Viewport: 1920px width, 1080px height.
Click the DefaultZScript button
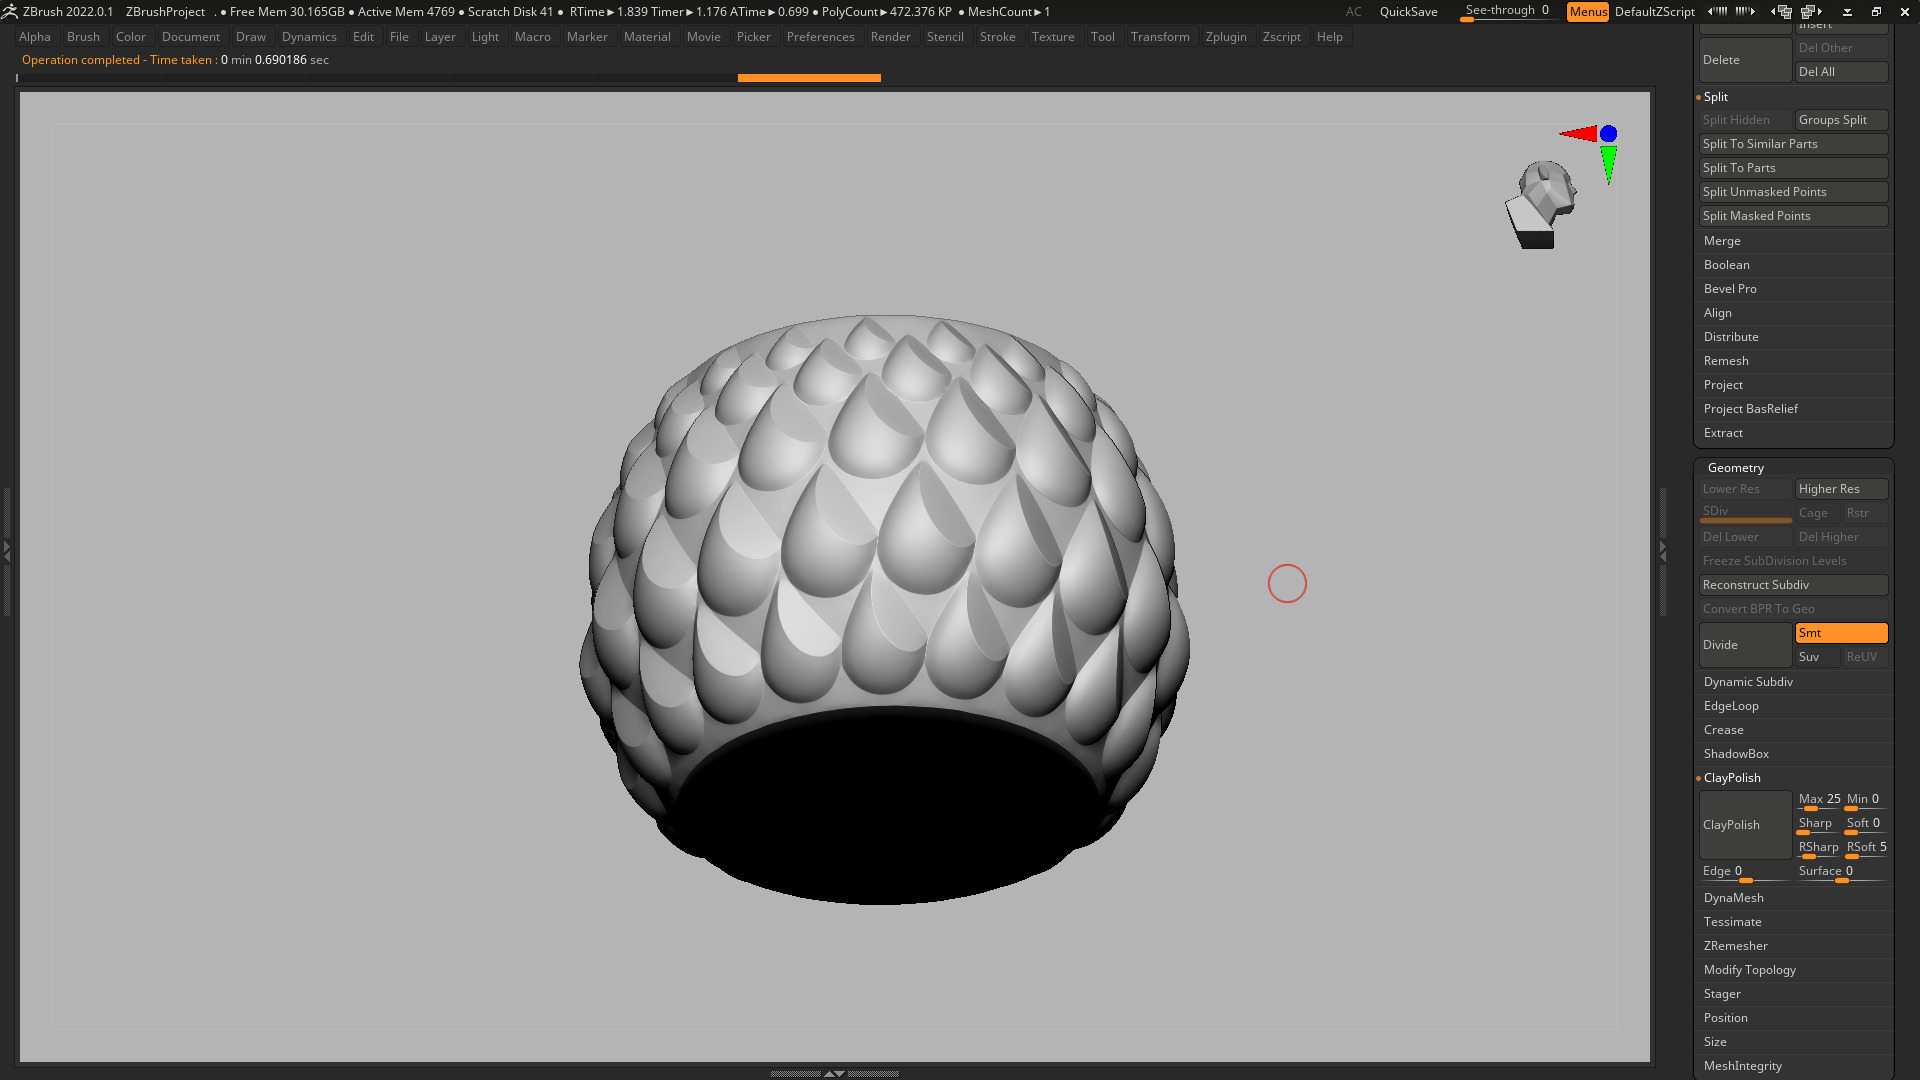(x=1654, y=12)
